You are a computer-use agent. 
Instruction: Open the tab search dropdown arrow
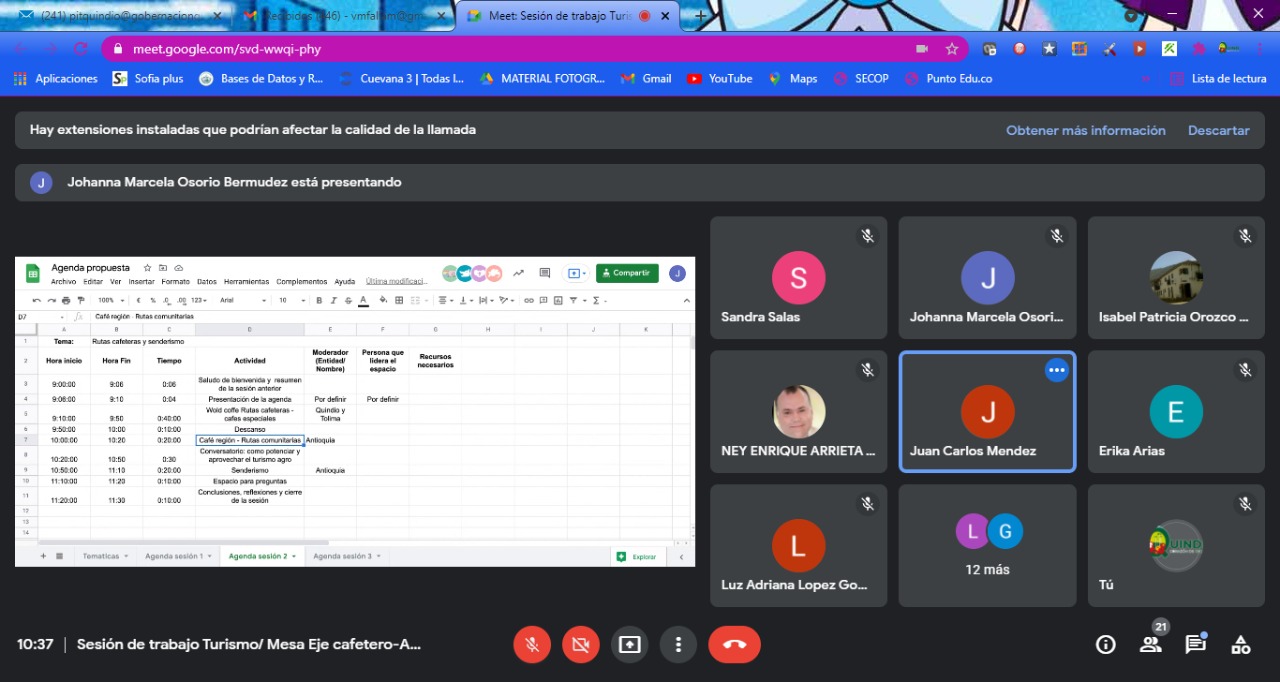pos(1131,16)
